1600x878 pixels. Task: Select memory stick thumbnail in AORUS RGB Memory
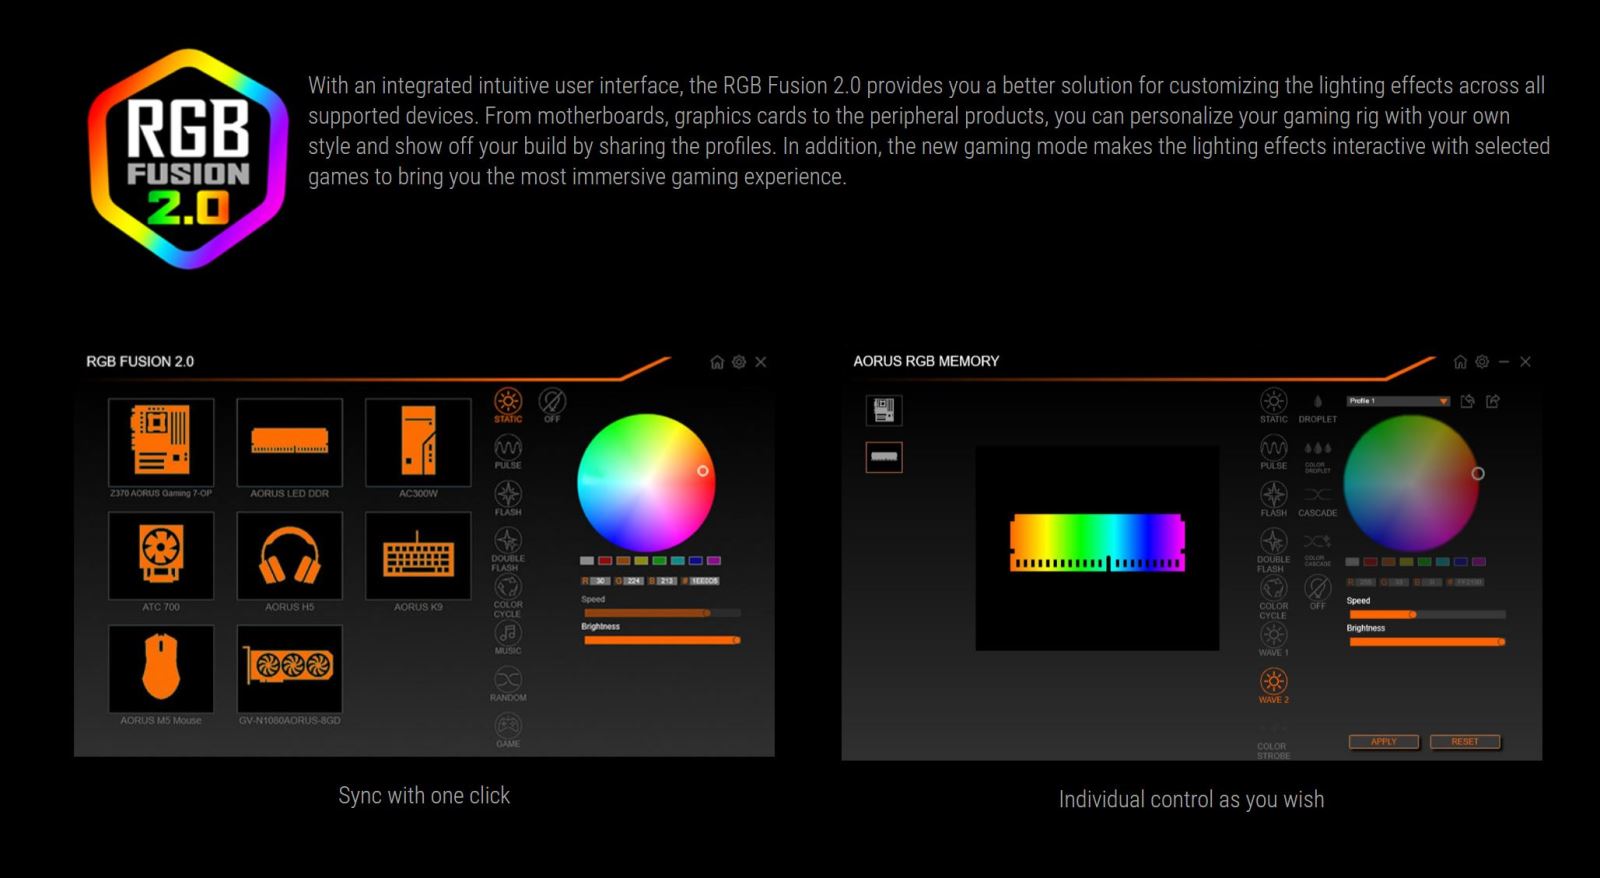(x=884, y=457)
